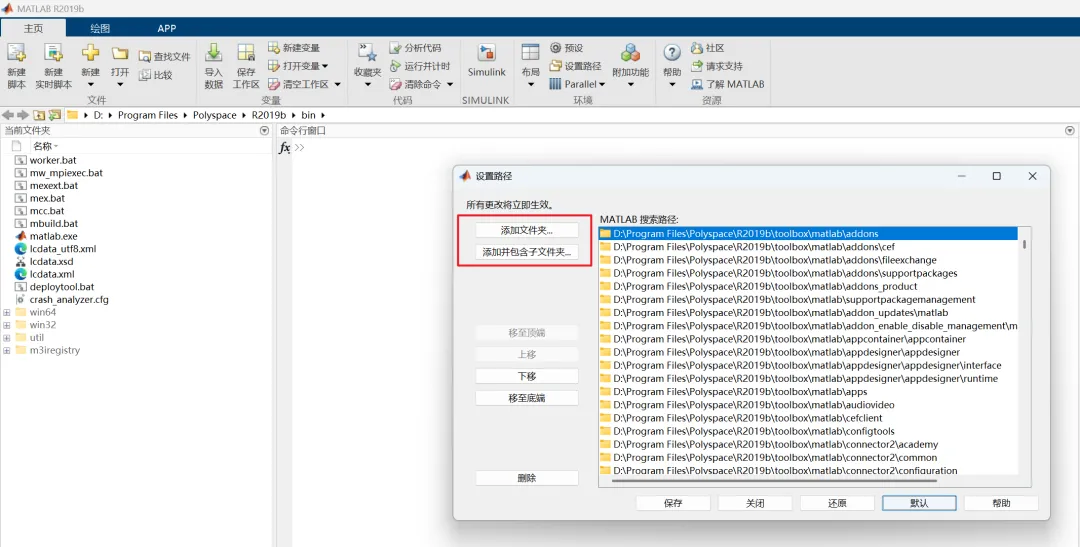Navigate forward with the right arrow
The image size is (1080, 547).
[23, 115]
